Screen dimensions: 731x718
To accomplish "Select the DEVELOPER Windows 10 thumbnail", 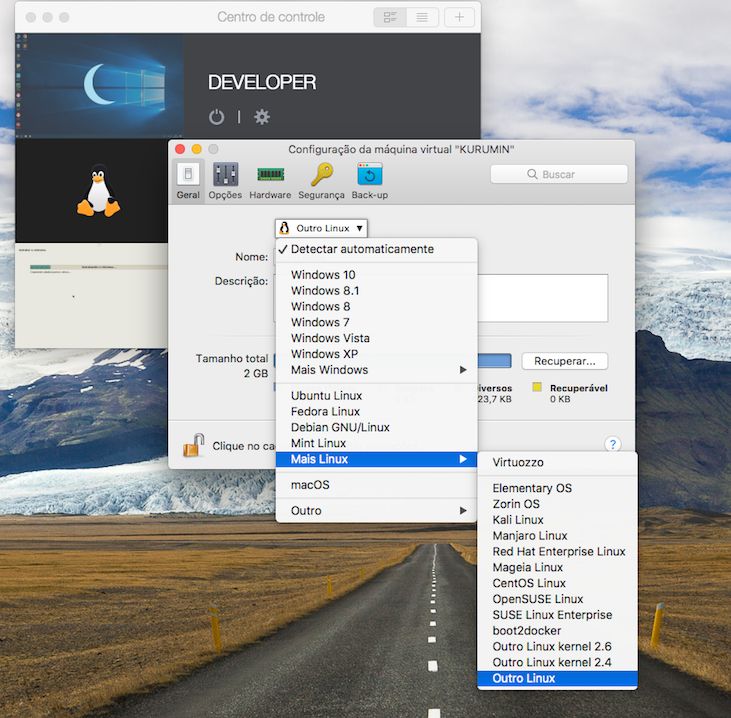I will coord(99,85).
